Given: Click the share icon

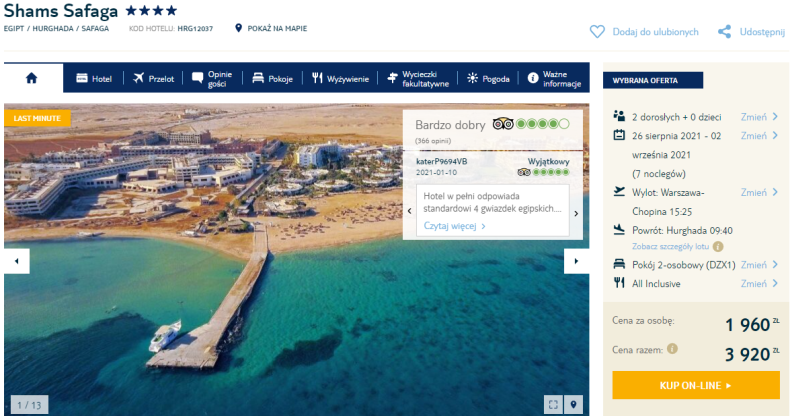Looking at the screenshot, I should pos(725,32).
